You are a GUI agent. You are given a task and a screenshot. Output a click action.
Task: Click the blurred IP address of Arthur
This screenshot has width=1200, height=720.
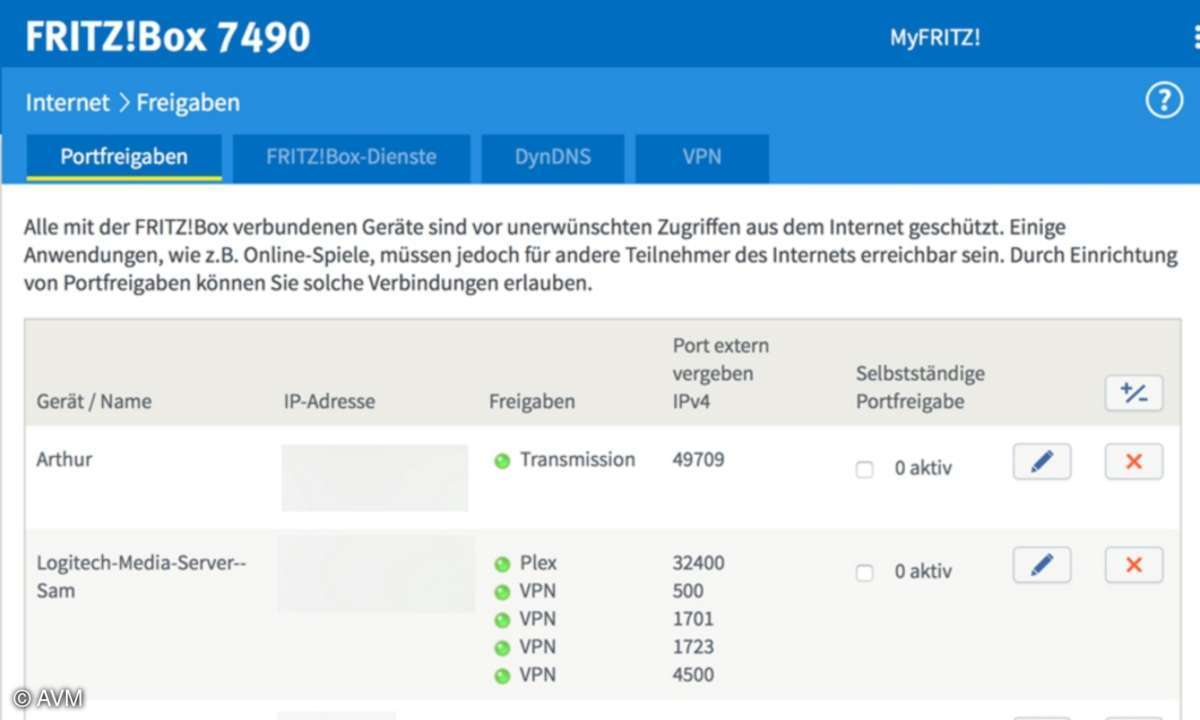tap(375, 478)
